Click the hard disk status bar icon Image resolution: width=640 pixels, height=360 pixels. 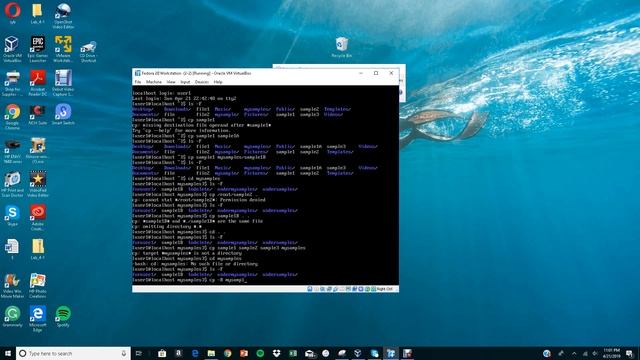309,289
